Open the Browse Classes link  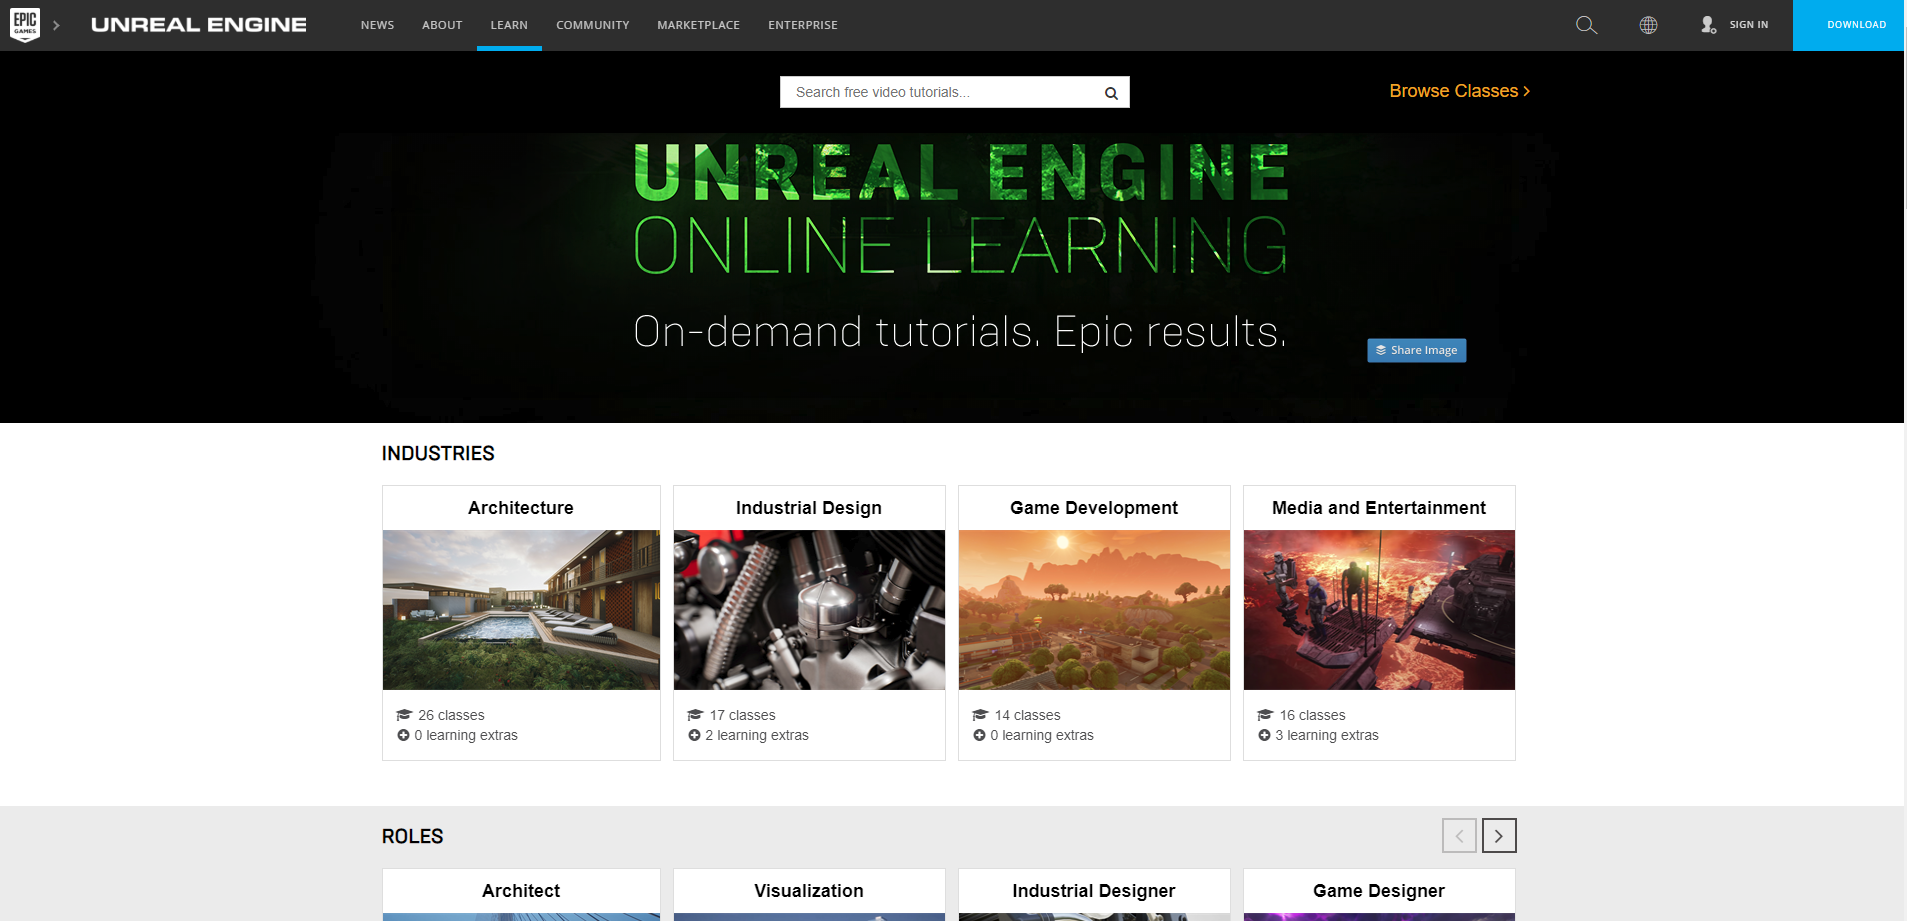pyautogui.click(x=1459, y=91)
